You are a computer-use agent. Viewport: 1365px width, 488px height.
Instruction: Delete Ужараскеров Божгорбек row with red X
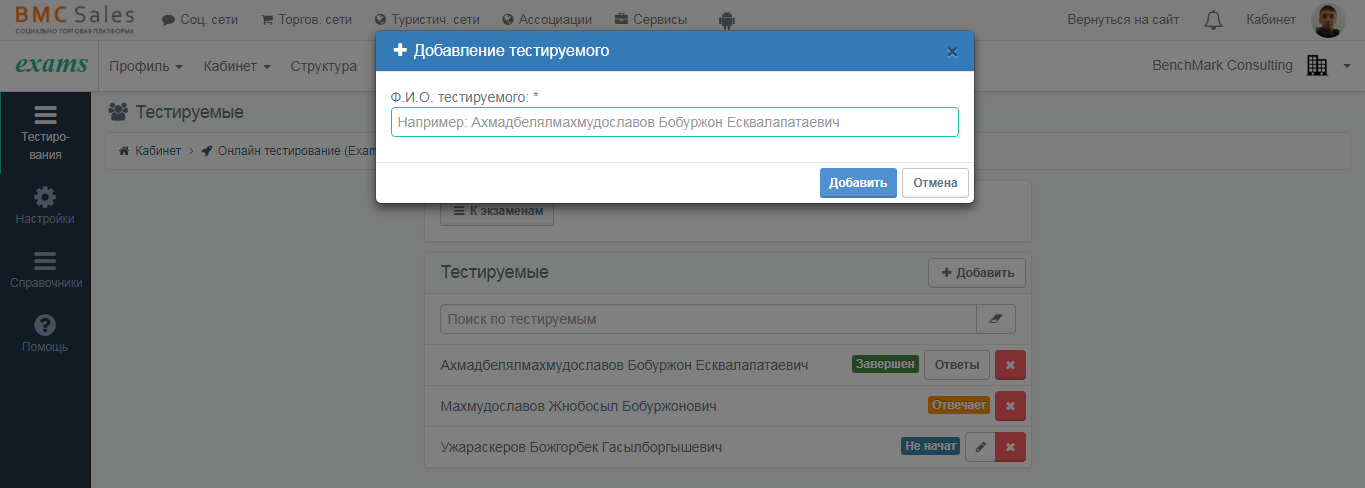coord(1010,447)
